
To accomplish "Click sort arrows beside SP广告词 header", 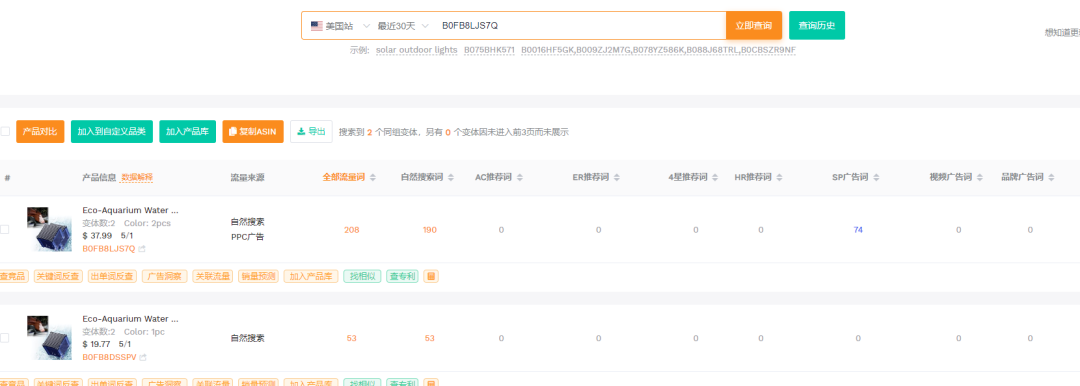I will click(x=877, y=178).
